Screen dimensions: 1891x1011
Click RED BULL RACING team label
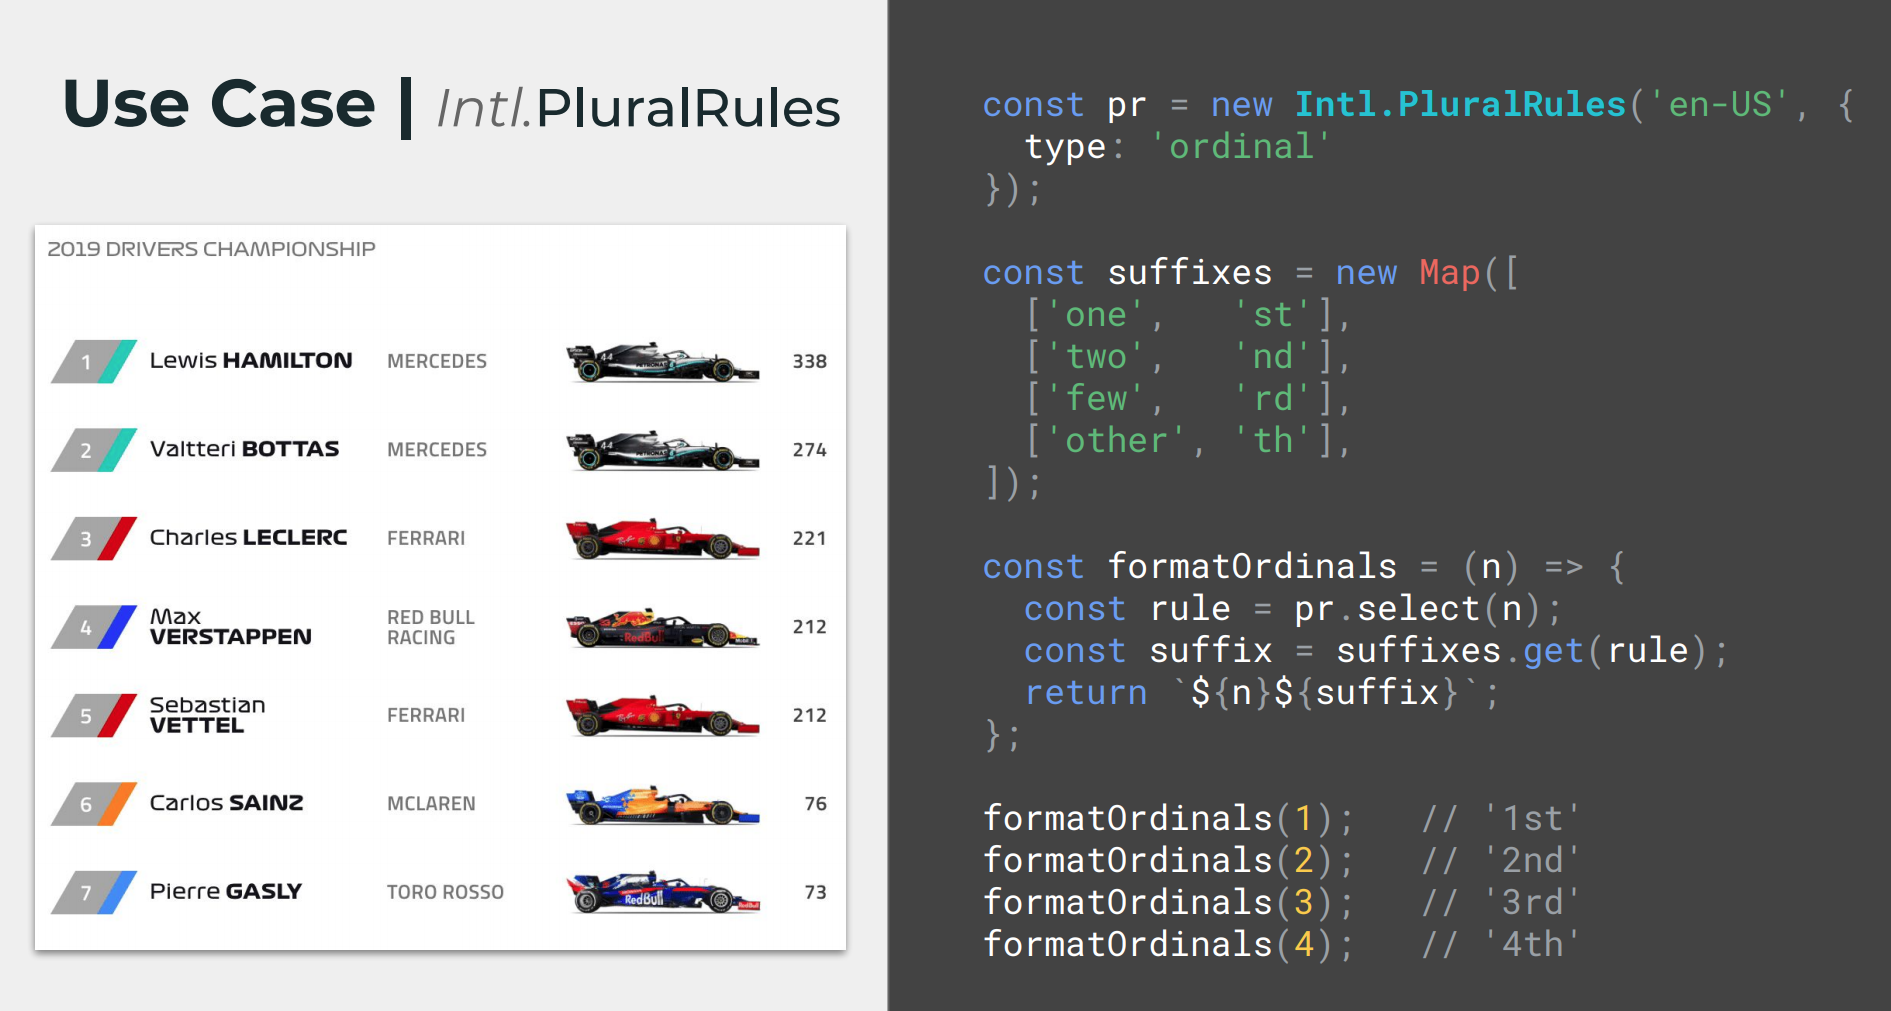pos(431,627)
